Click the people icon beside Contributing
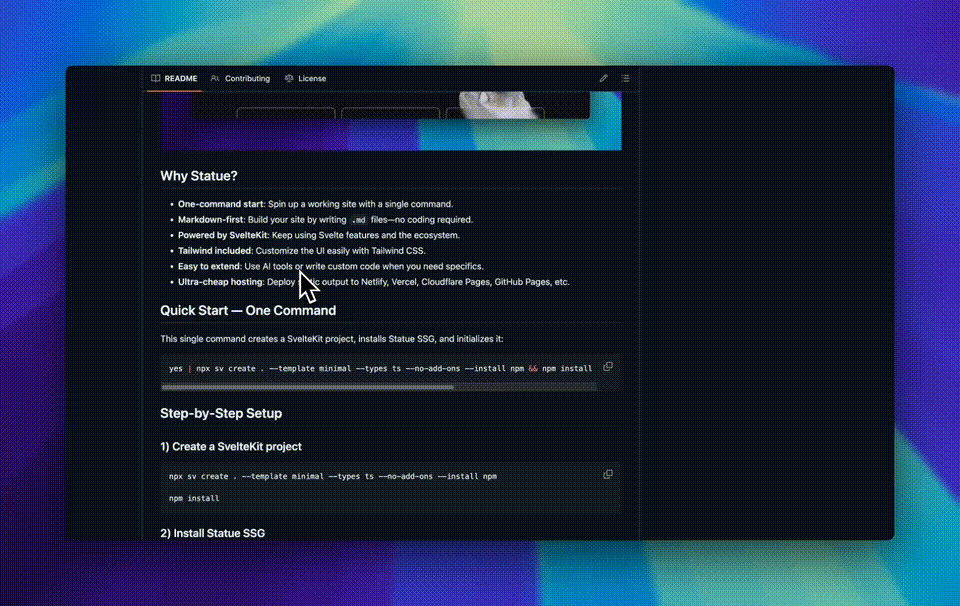 tap(215, 78)
